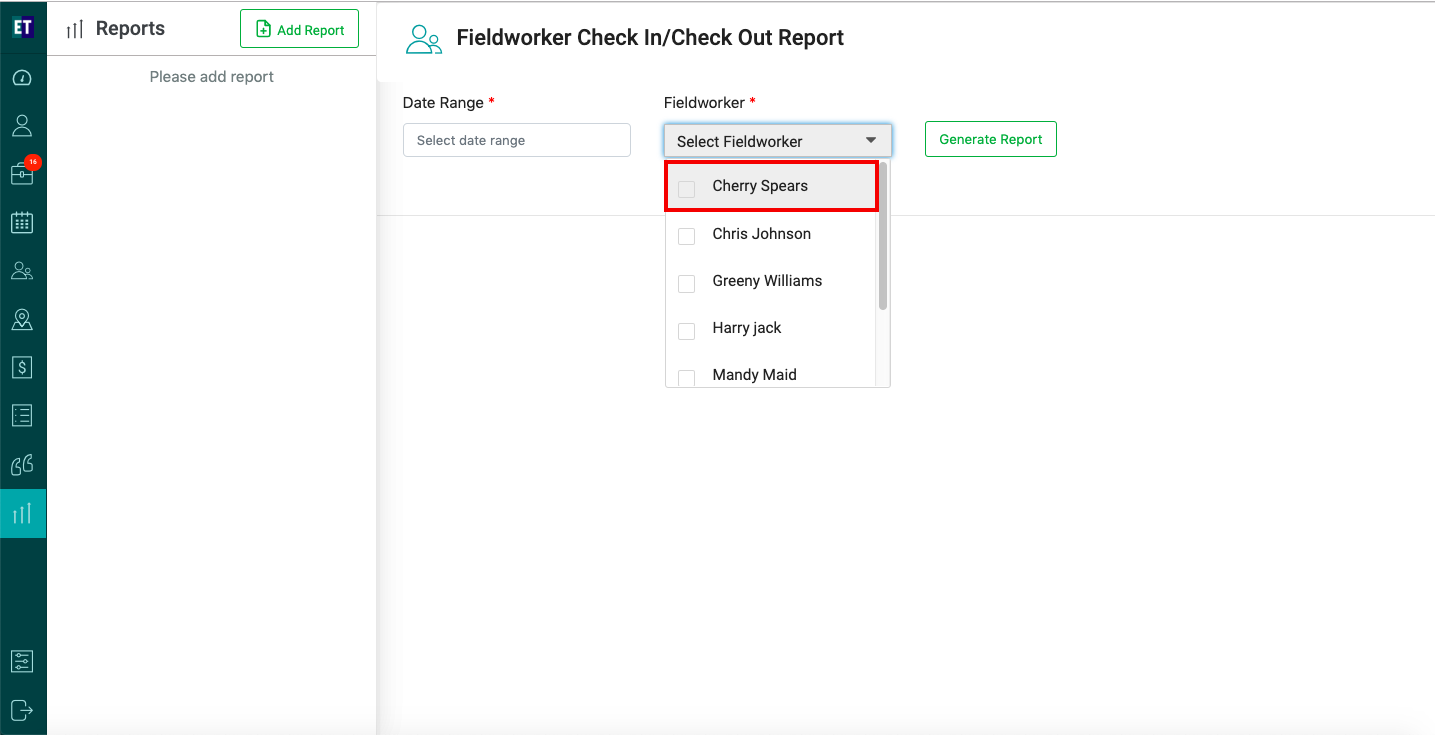The height and width of the screenshot is (735, 1435).
Task: Open the dashboard gauge icon
Action: tap(22, 78)
